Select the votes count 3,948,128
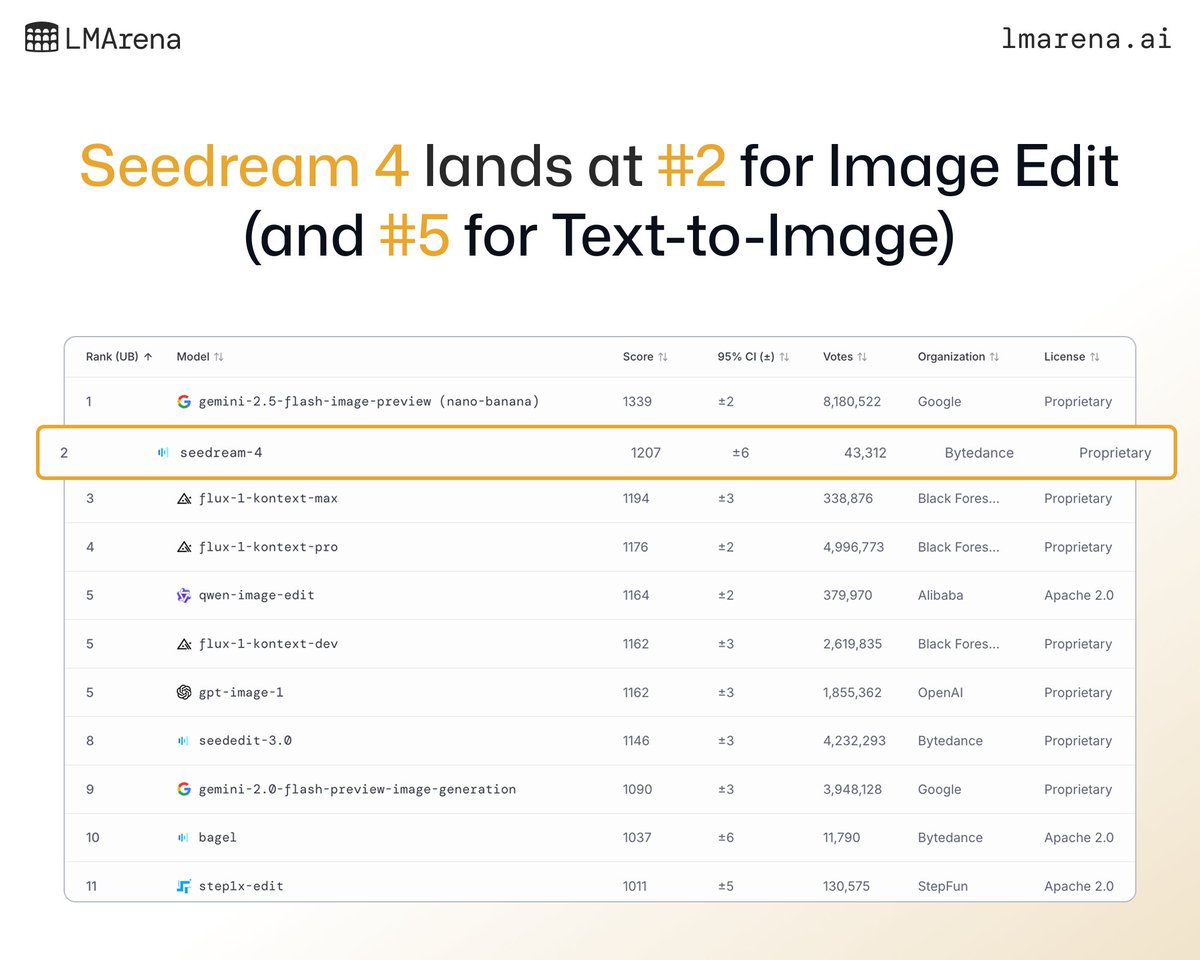The width and height of the screenshot is (1200, 960). tap(852, 789)
